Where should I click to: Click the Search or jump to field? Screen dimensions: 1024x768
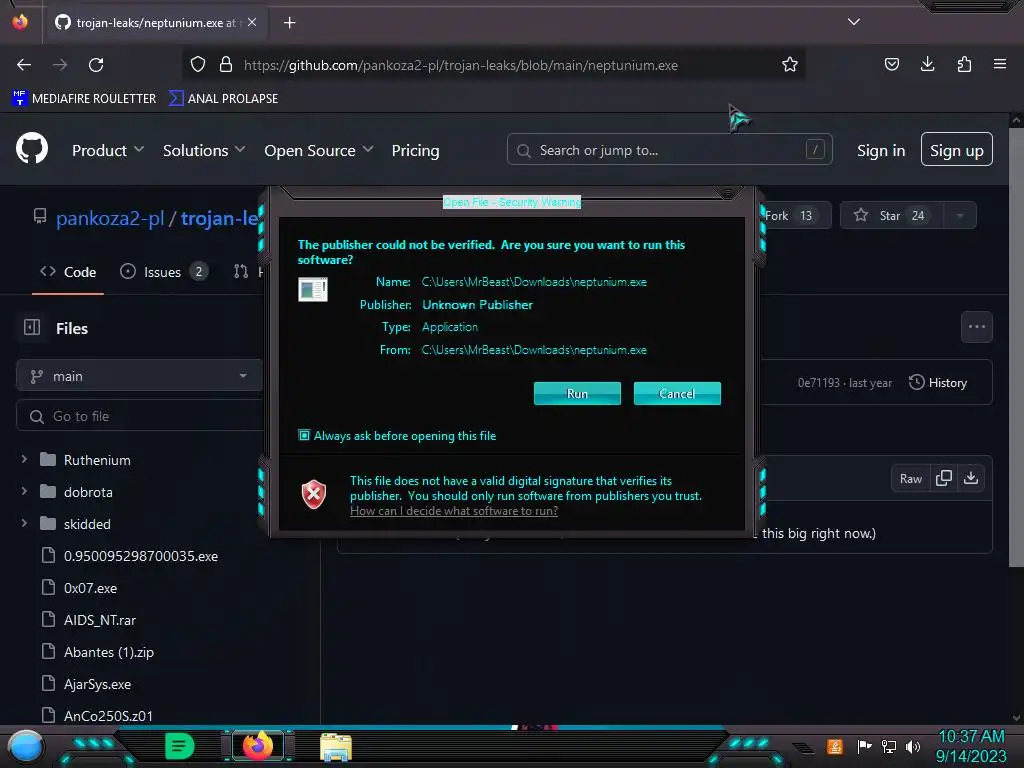pos(669,150)
